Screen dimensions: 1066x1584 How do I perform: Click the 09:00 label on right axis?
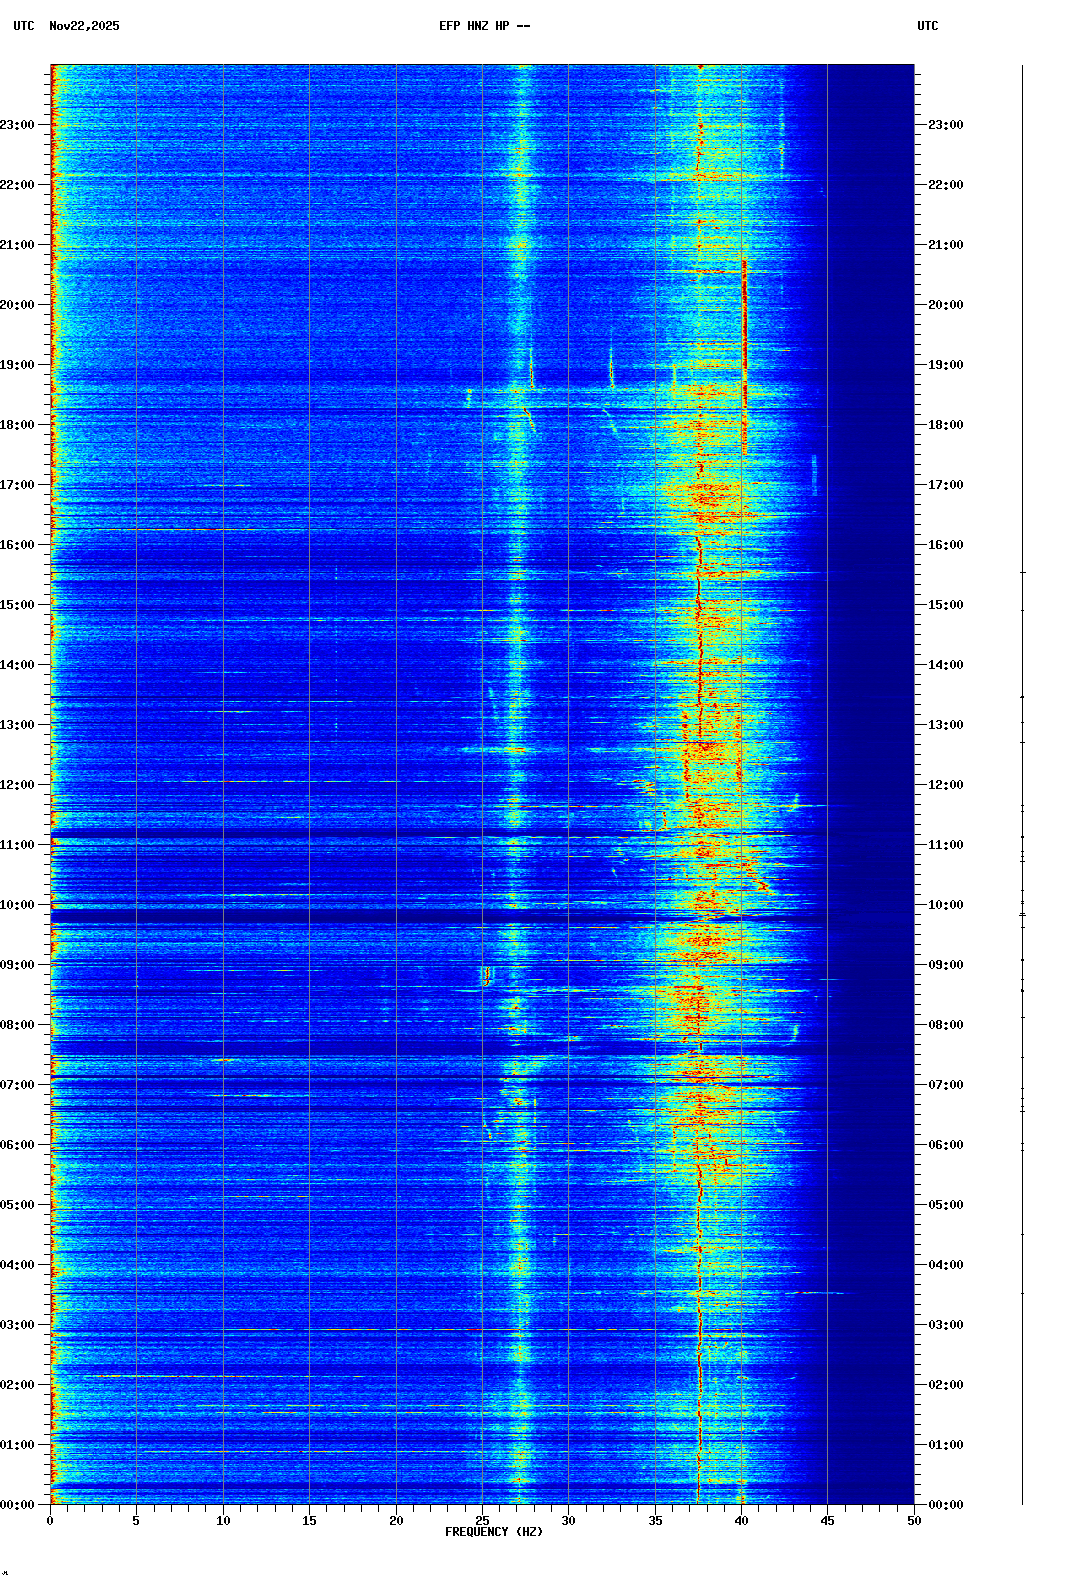pos(945,965)
